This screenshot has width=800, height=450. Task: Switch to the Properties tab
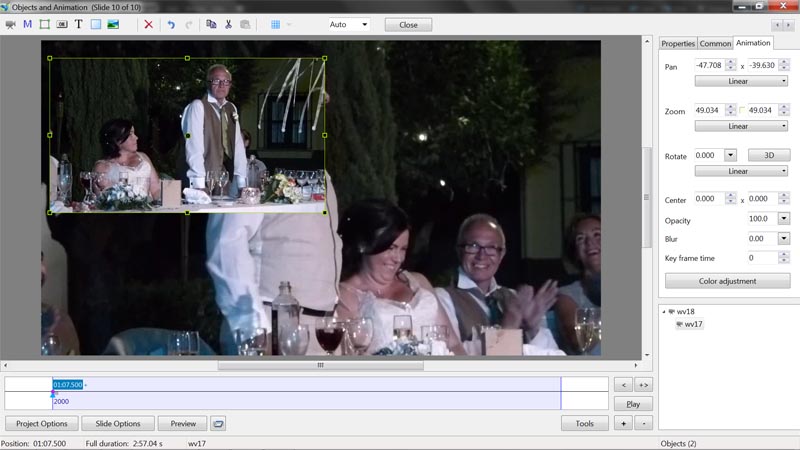pos(678,43)
